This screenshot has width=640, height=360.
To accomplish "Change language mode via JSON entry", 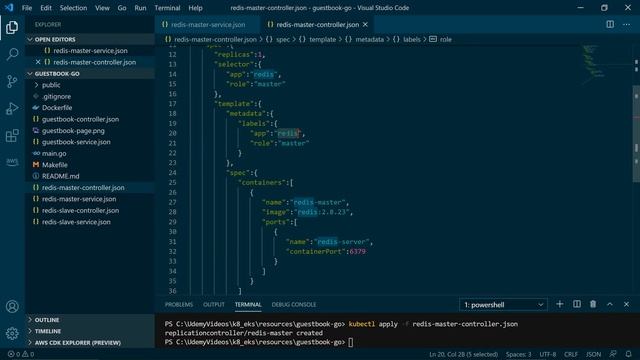I will click(x=593, y=354).
